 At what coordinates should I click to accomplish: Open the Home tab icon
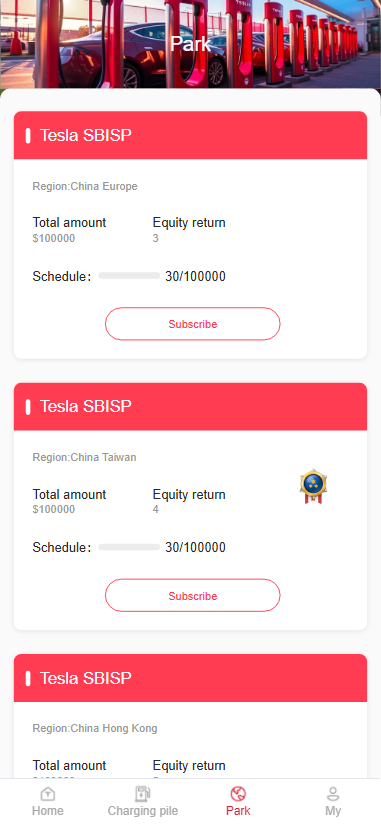coord(48,794)
